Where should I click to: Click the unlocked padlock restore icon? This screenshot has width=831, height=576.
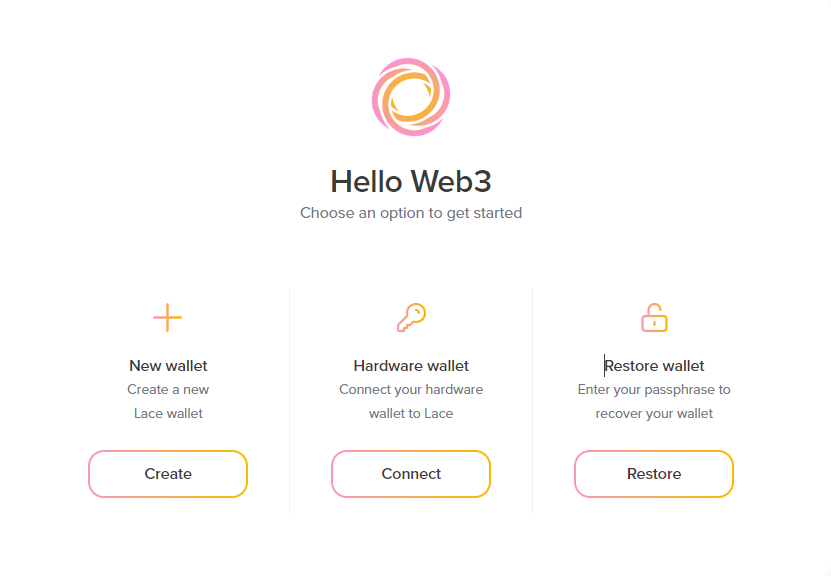pyautogui.click(x=654, y=318)
